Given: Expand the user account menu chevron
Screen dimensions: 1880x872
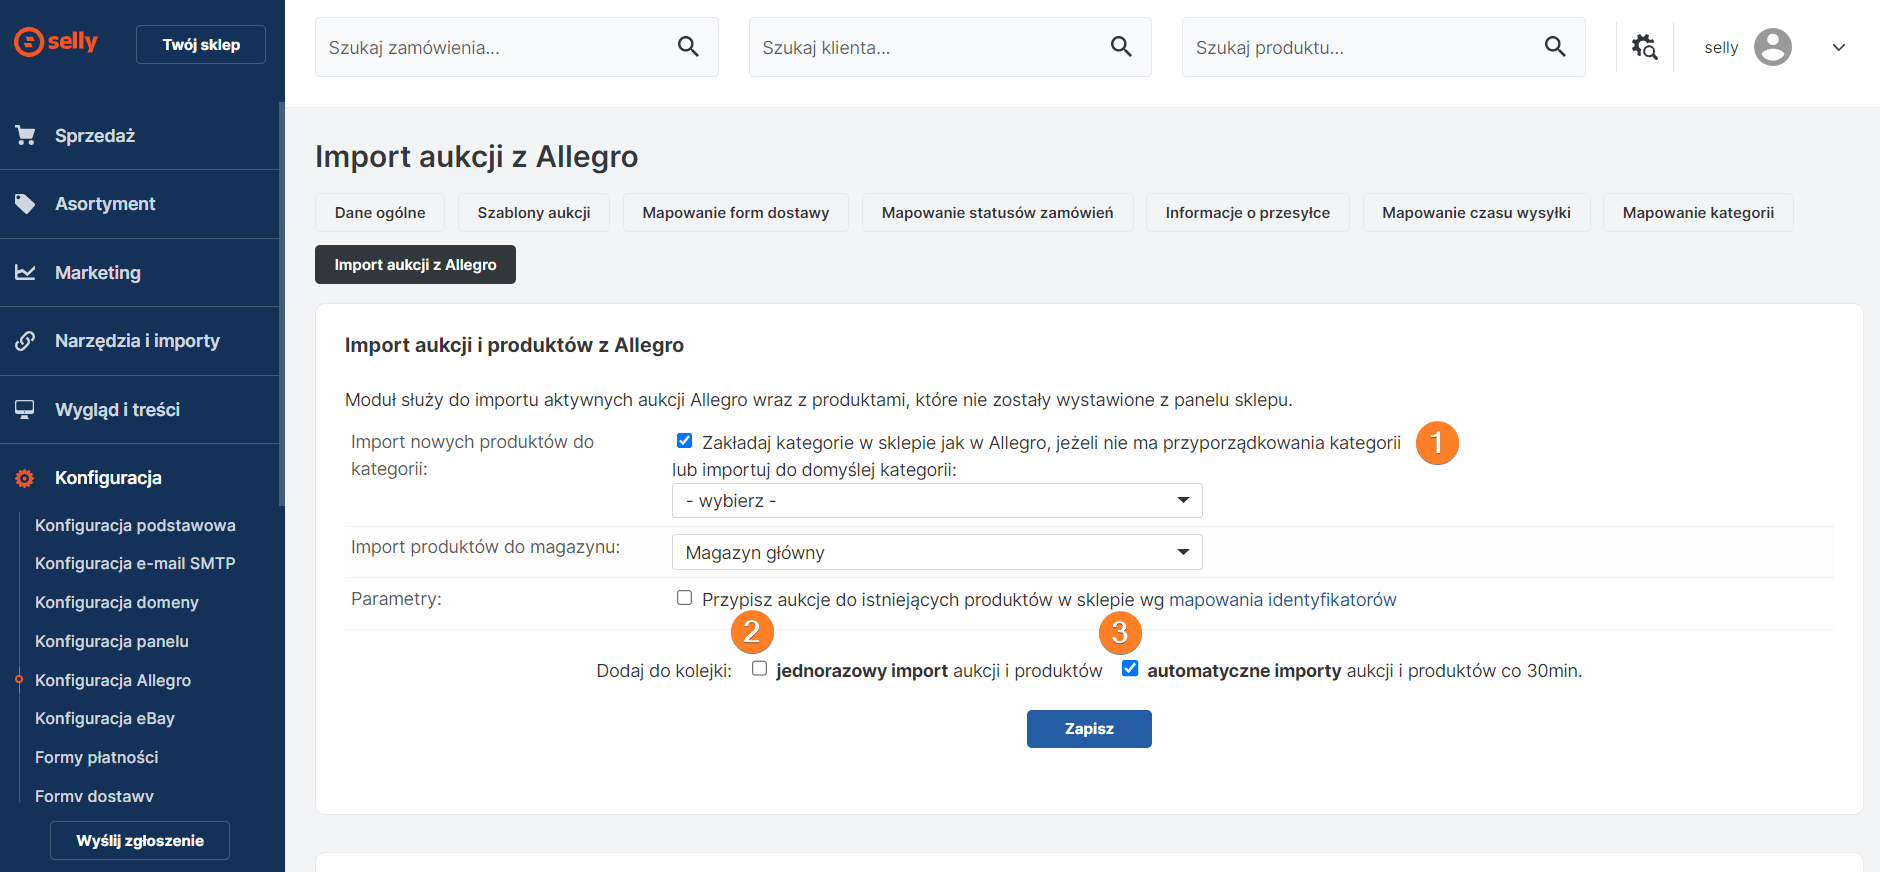Looking at the screenshot, I should [x=1838, y=47].
